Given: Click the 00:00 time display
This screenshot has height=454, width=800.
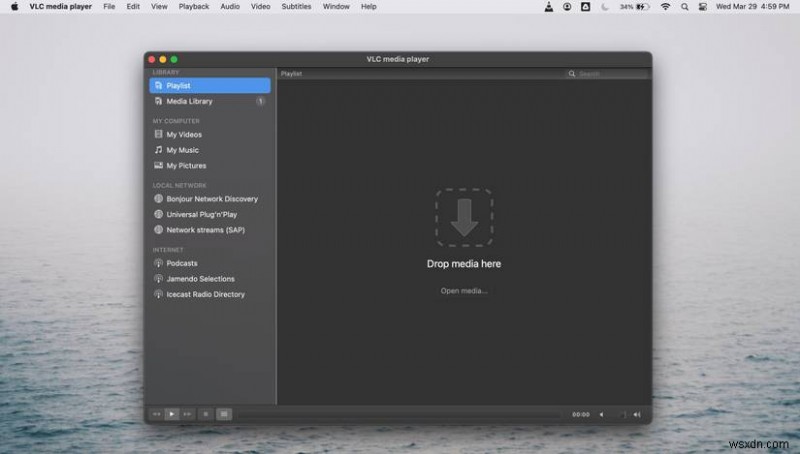Looking at the screenshot, I should pos(581,415).
